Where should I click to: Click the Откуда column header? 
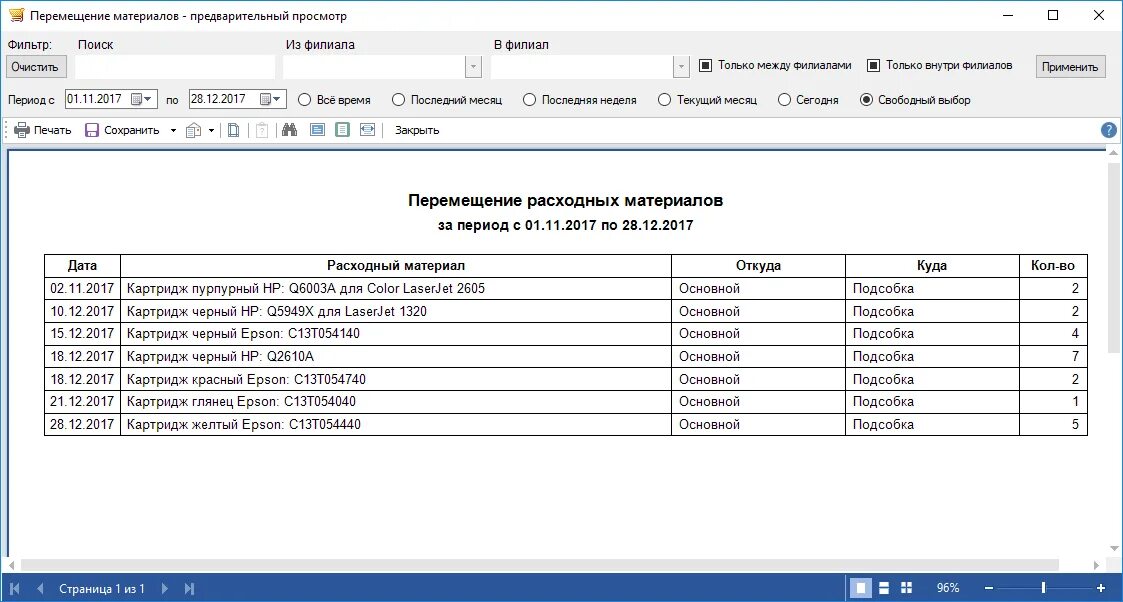(x=758, y=266)
